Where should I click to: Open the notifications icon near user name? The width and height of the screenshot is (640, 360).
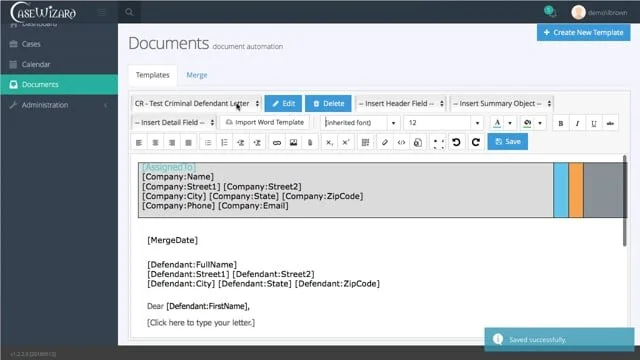(550, 11)
